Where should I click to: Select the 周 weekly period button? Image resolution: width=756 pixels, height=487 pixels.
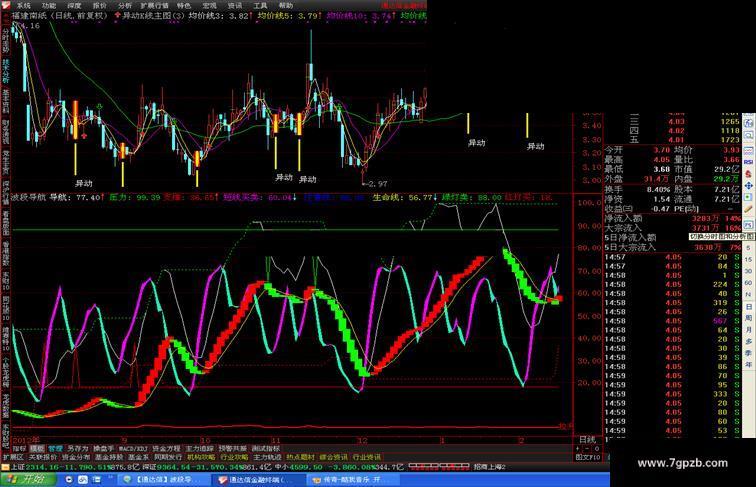[x=748, y=318]
